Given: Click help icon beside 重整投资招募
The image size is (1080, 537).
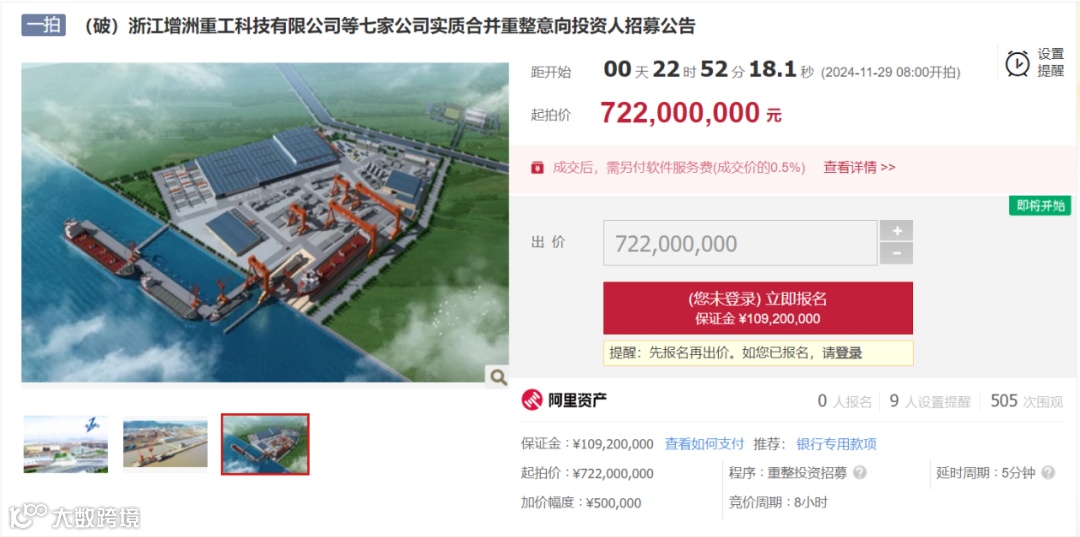Looking at the screenshot, I should [x=860, y=473].
